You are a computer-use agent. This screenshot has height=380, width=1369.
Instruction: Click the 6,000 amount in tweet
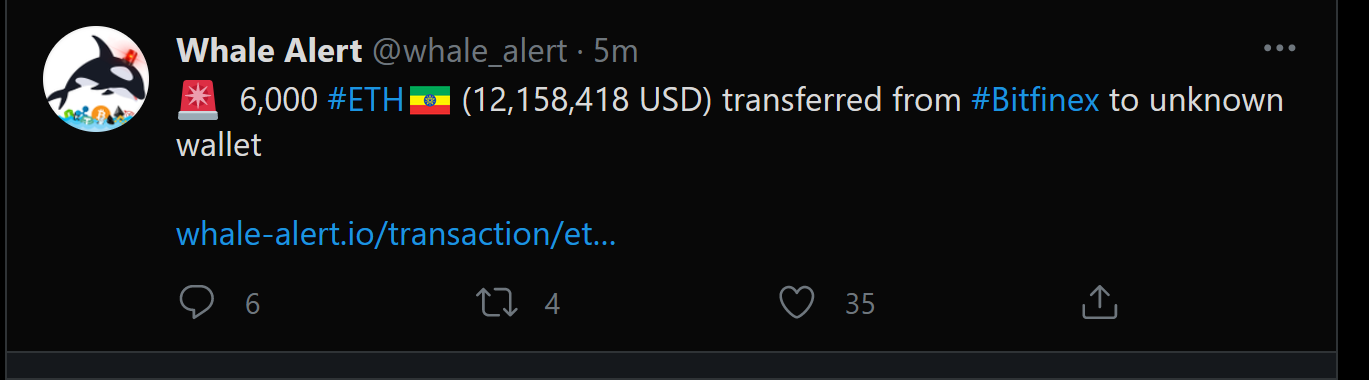[x=278, y=100]
